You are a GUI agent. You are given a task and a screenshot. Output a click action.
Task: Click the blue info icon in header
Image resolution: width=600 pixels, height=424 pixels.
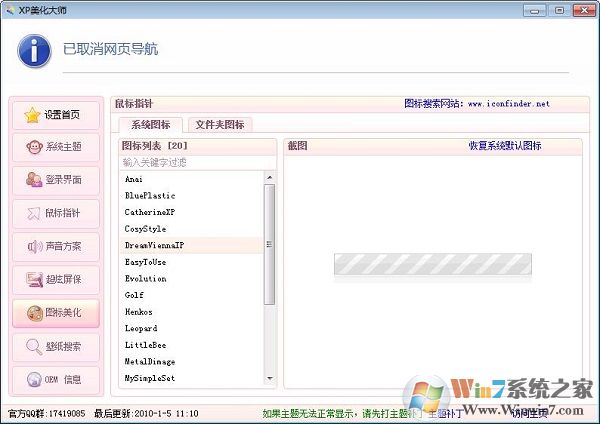[x=33, y=48]
